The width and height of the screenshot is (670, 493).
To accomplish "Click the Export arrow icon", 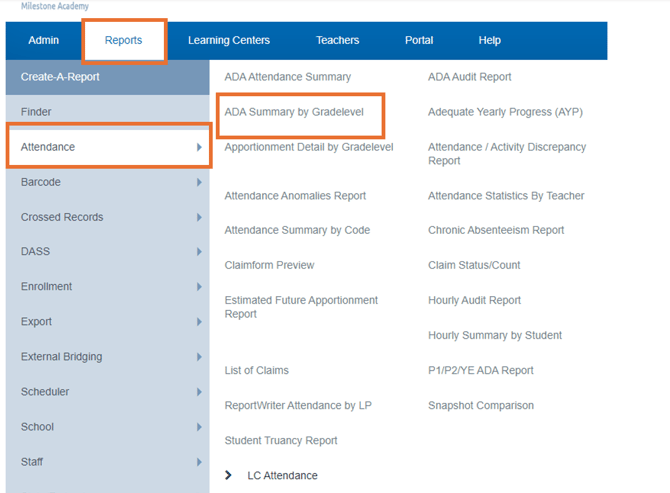I will click(199, 322).
